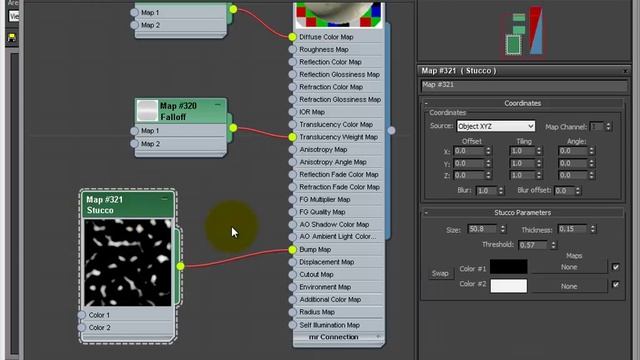640x360 pixels.
Task: Click the Falloff Map #320 Map 1 socket
Action: 134,131
